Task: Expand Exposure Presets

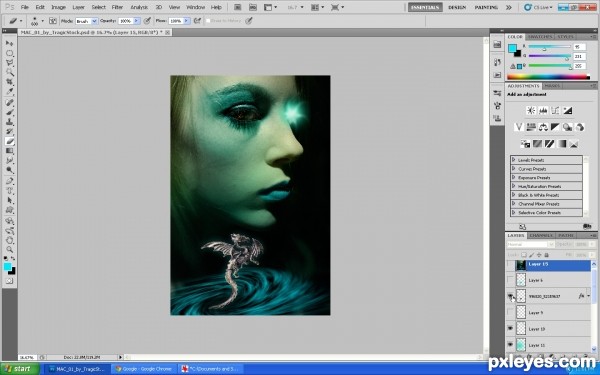Action: [x=514, y=178]
